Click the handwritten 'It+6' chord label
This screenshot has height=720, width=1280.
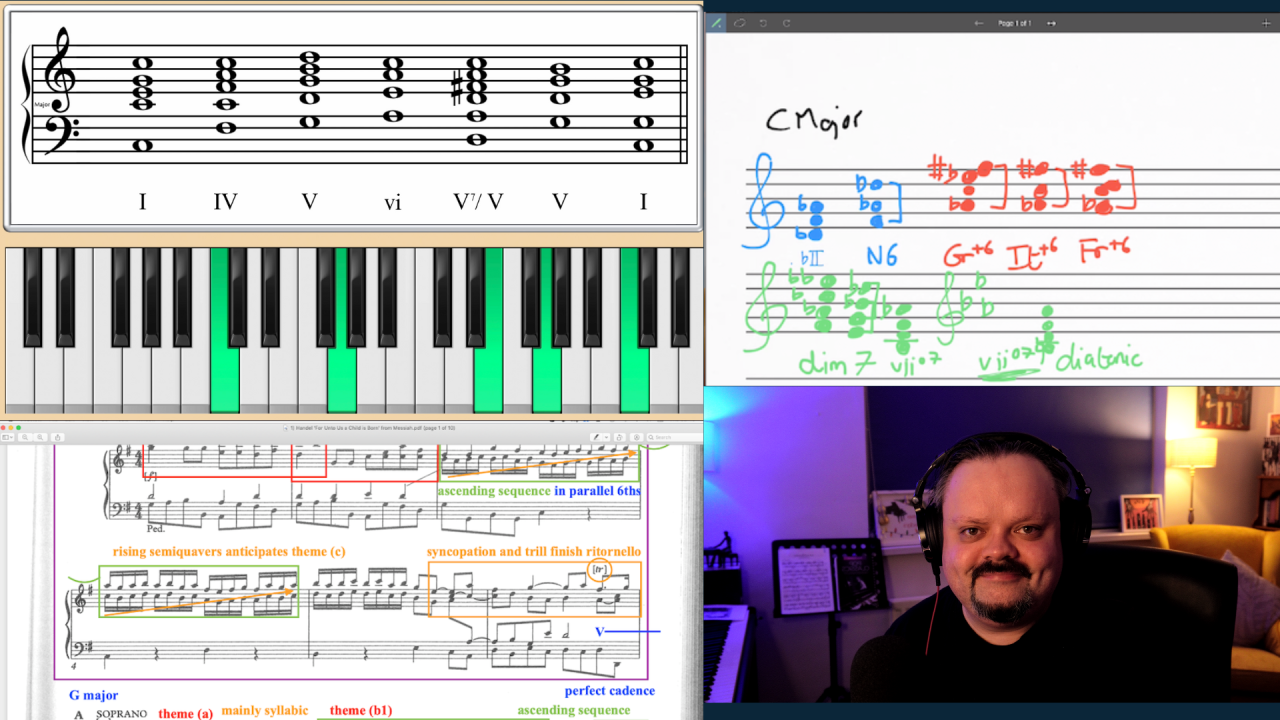point(1033,255)
